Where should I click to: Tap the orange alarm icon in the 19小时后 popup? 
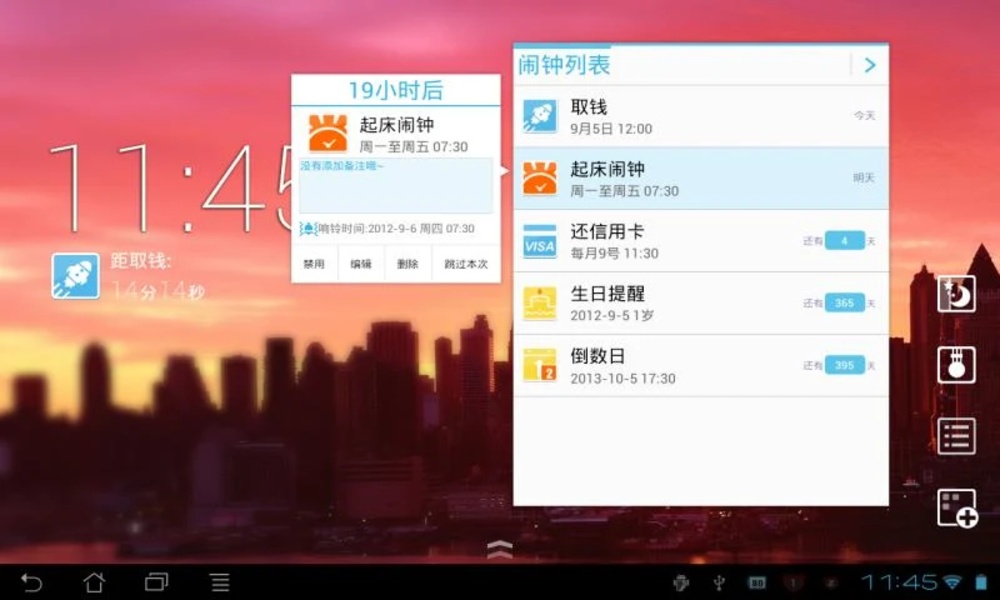pyautogui.click(x=328, y=133)
